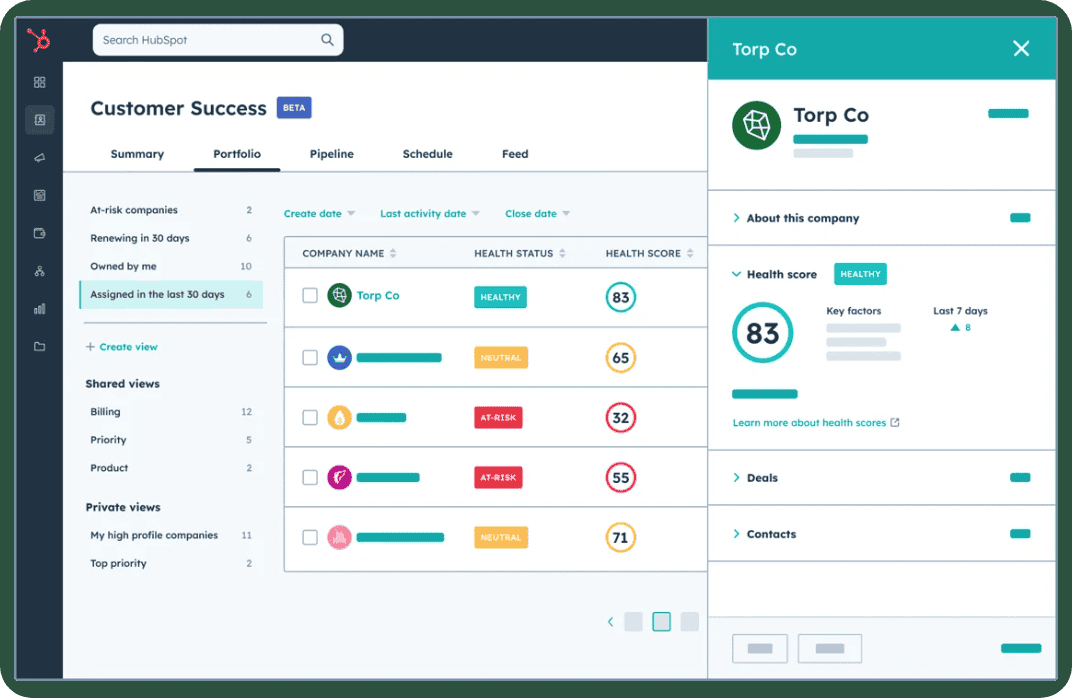Open the commerce wallet icon in sidebar
The width and height of the screenshot is (1072, 698).
40,233
